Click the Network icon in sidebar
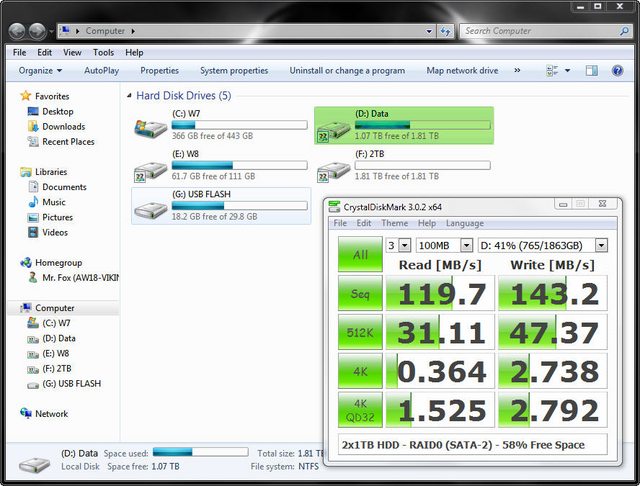This screenshot has width=640, height=486. (26, 413)
